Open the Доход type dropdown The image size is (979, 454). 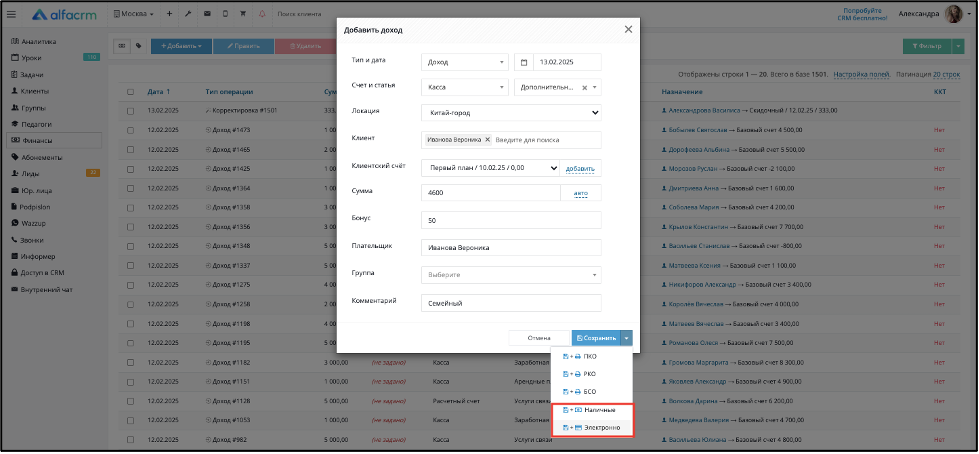(465, 62)
